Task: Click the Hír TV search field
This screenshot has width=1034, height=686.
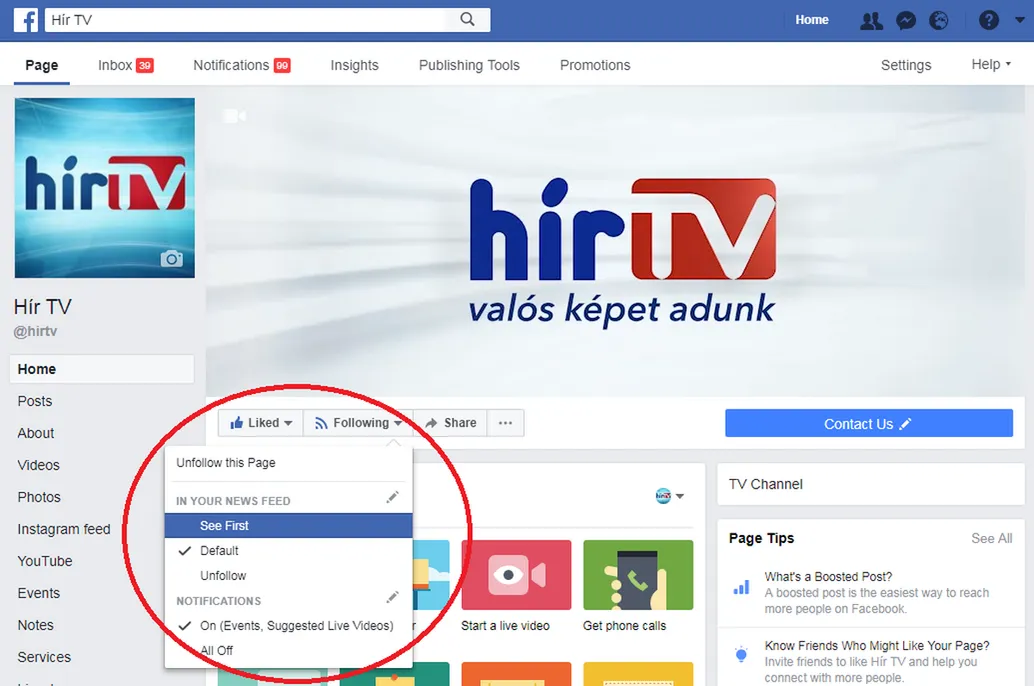Action: pyautogui.click(x=250, y=20)
